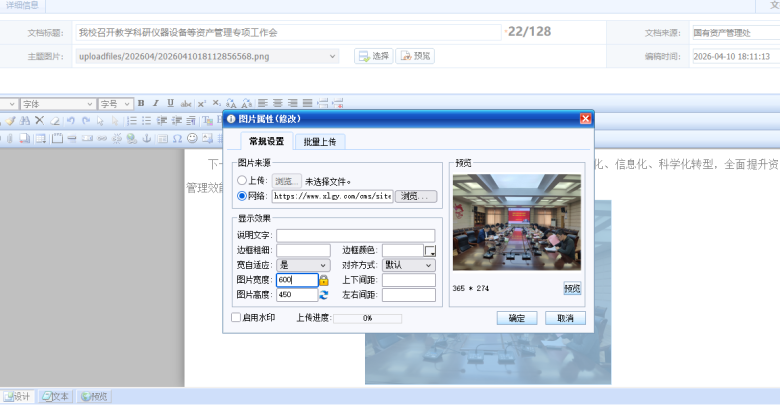Click the lock aspect ratio icon
Image resolution: width=780 pixels, height=420 pixels.
pos(324,281)
